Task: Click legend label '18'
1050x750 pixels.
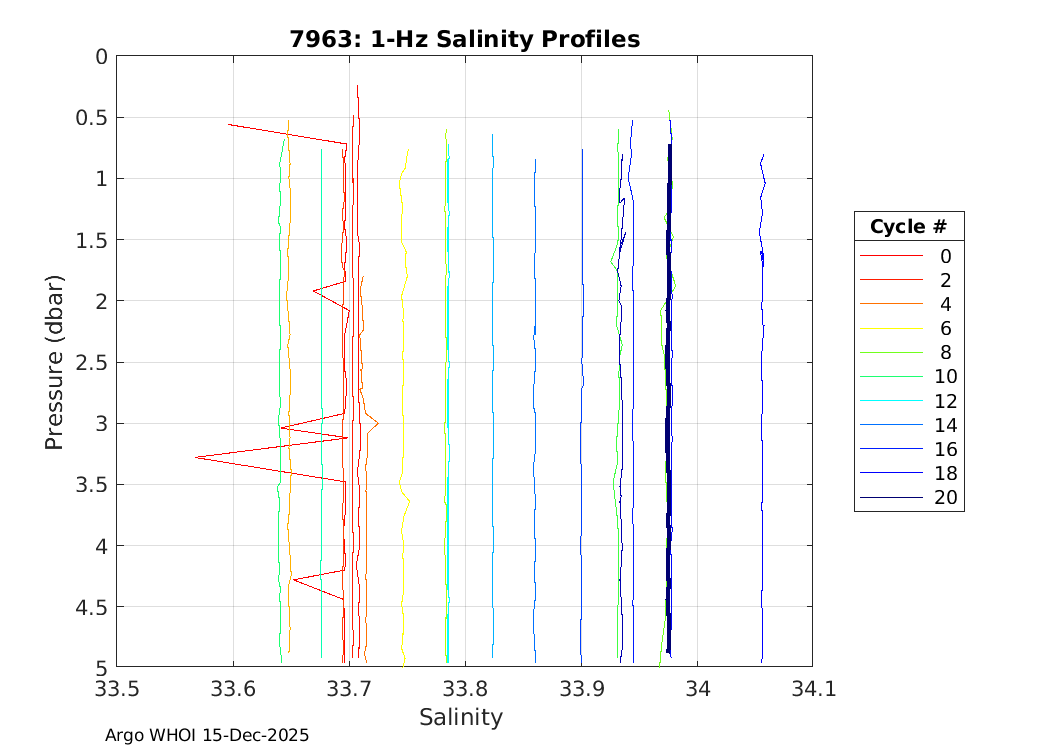Action: (x=944, y=474)
